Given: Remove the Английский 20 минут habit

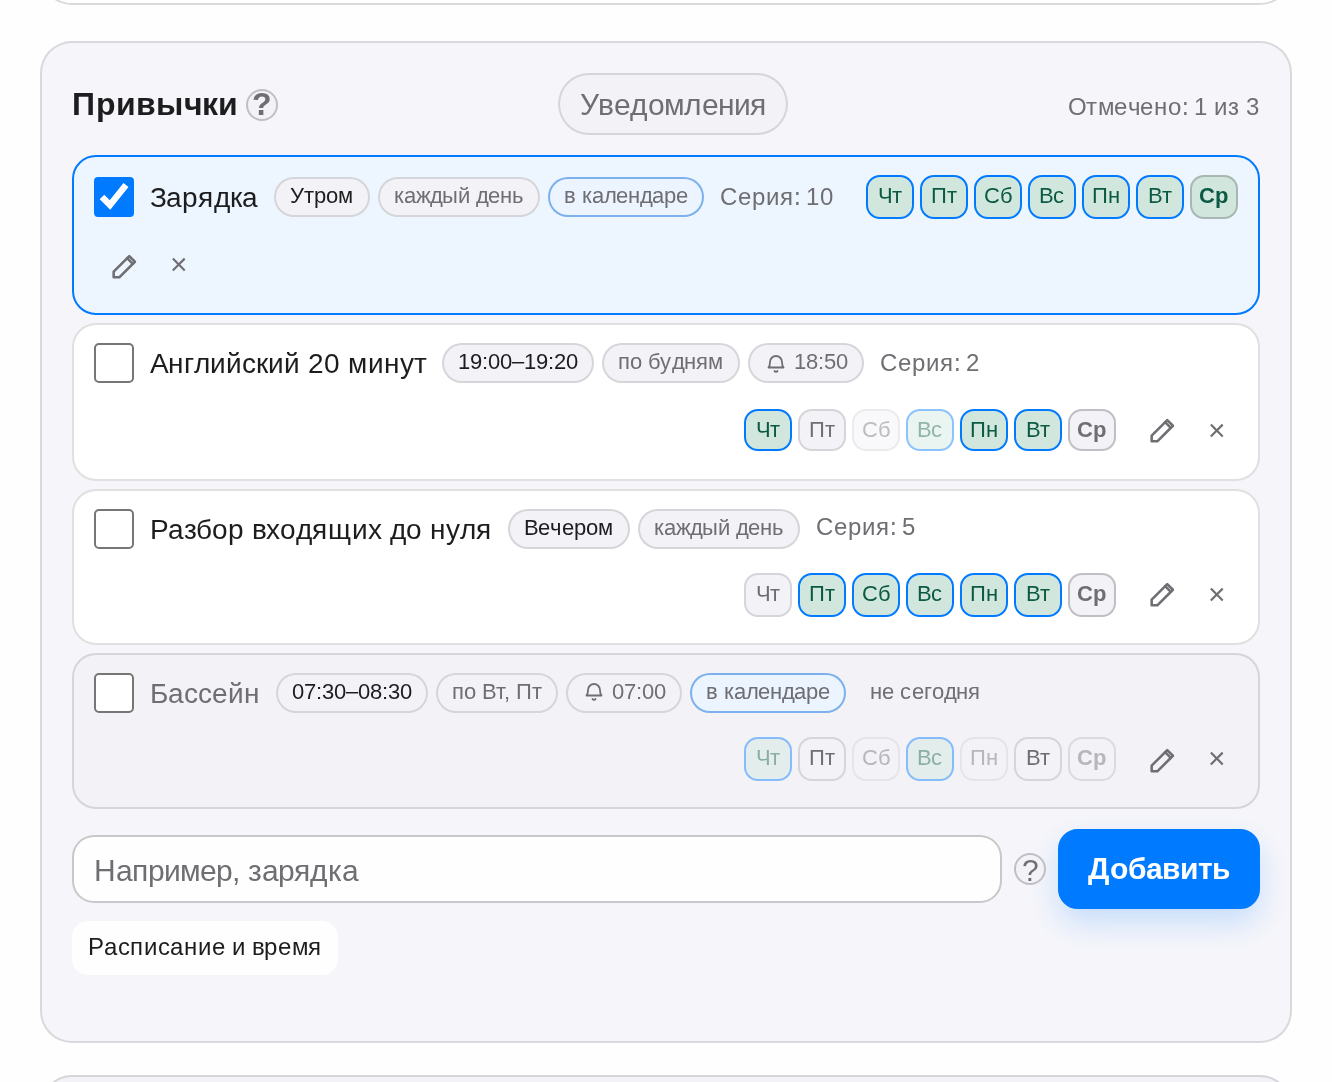Looking at the screenshot, I should (1217, 431).
